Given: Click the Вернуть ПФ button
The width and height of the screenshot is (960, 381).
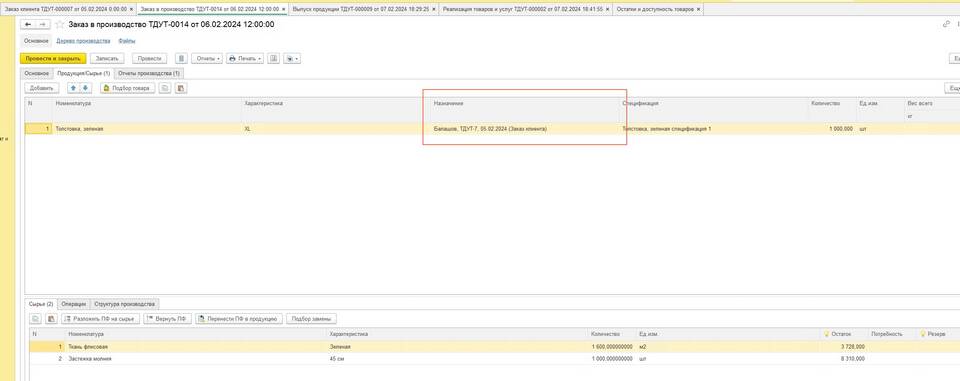Looking at the screenshot, I should pyautogui.click(x=167, y=319).
